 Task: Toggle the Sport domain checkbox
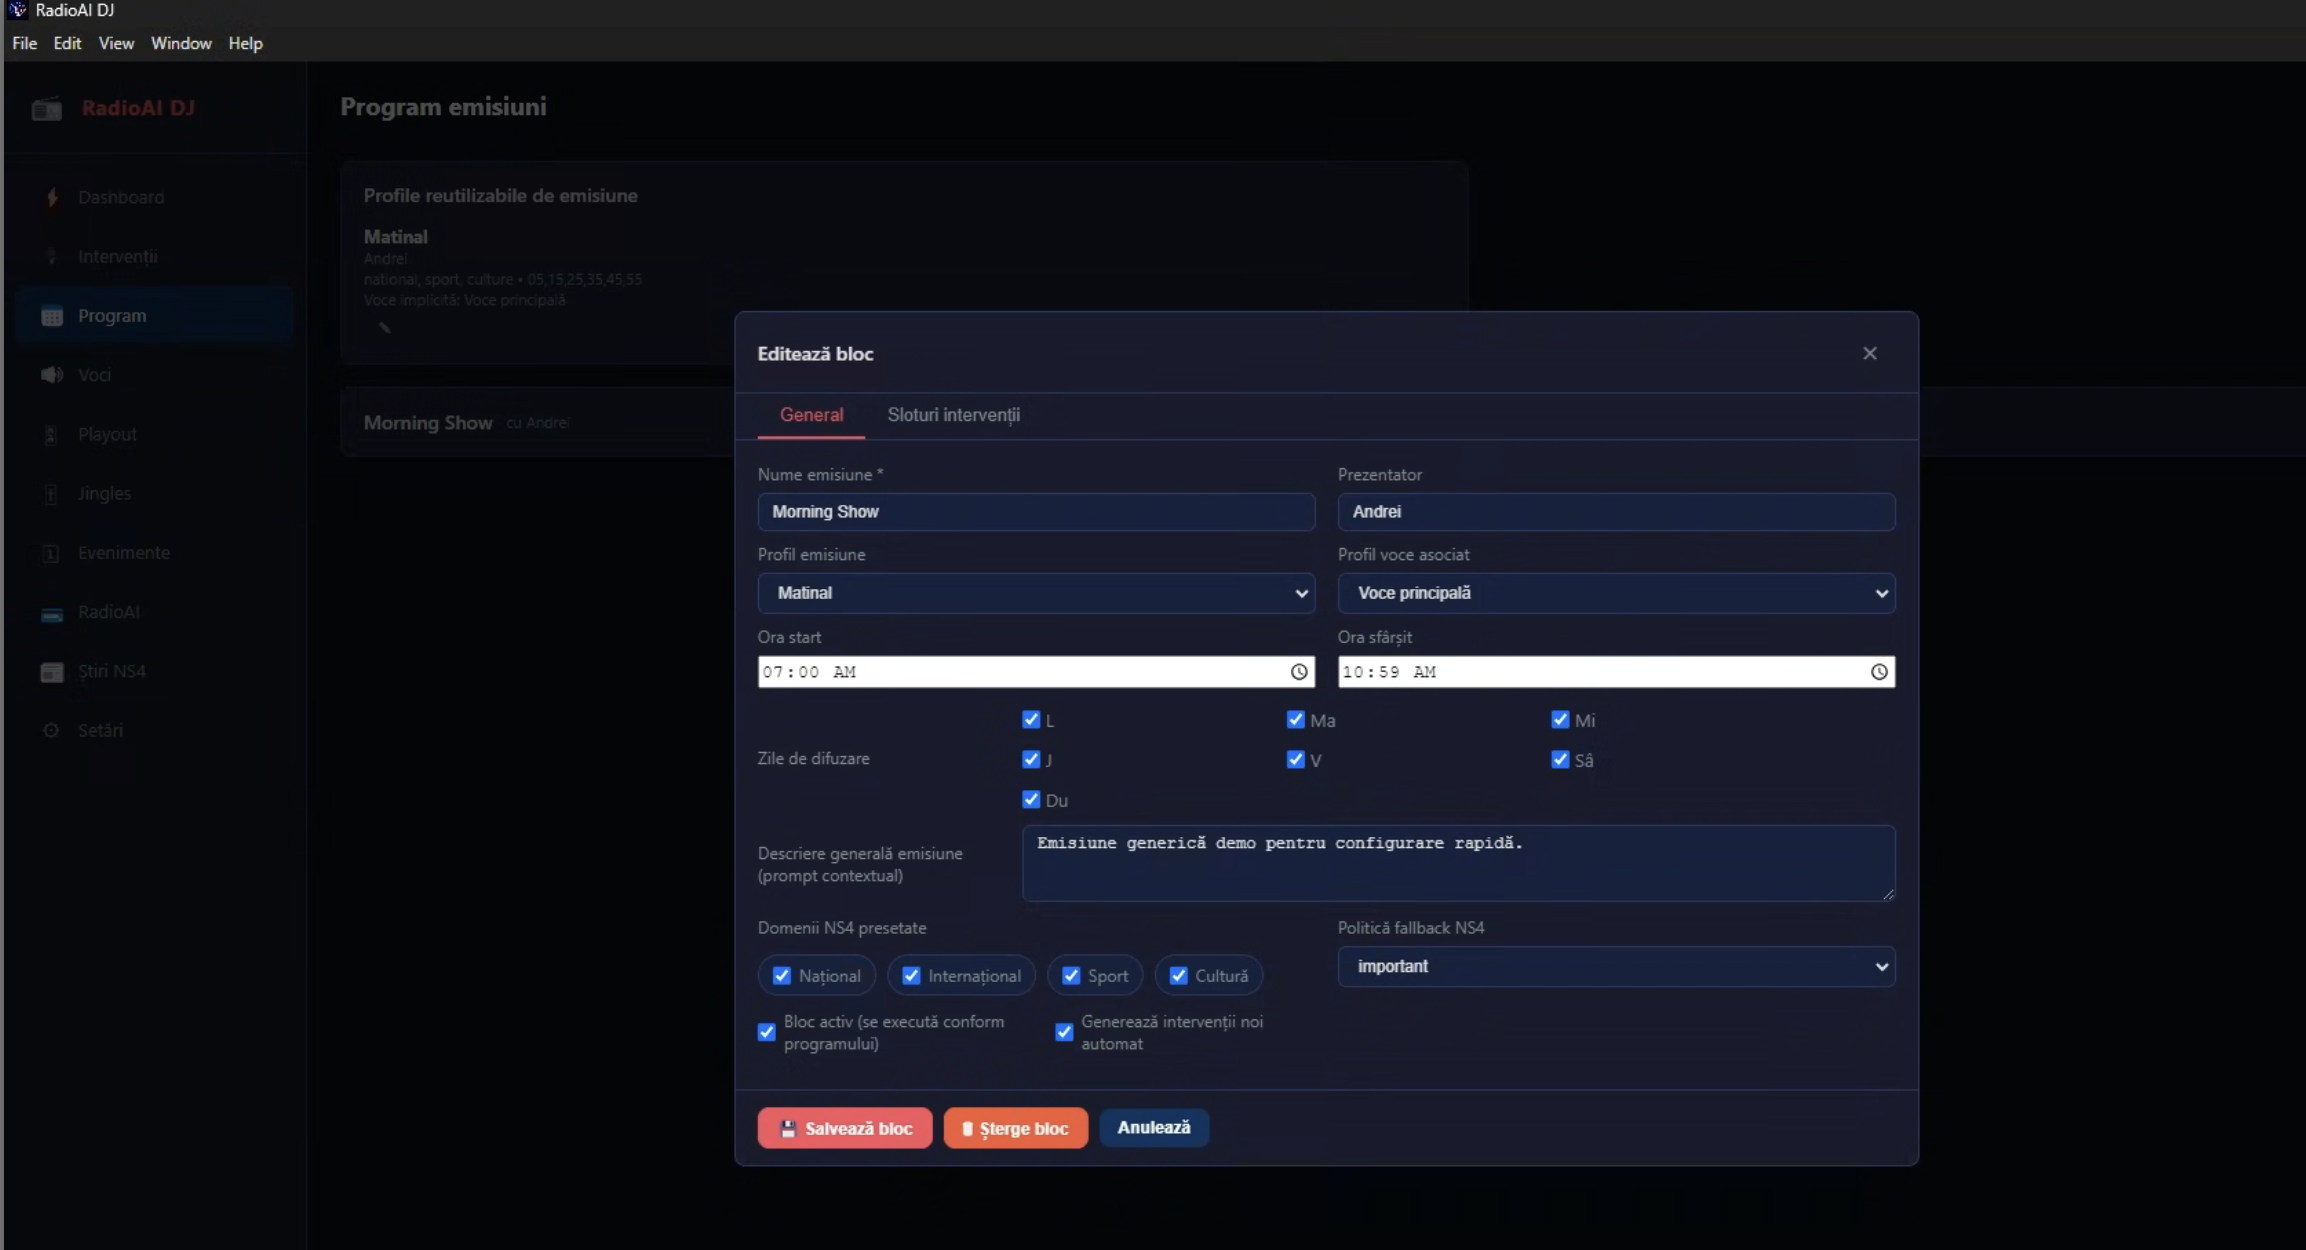(x=1071, y=975)
